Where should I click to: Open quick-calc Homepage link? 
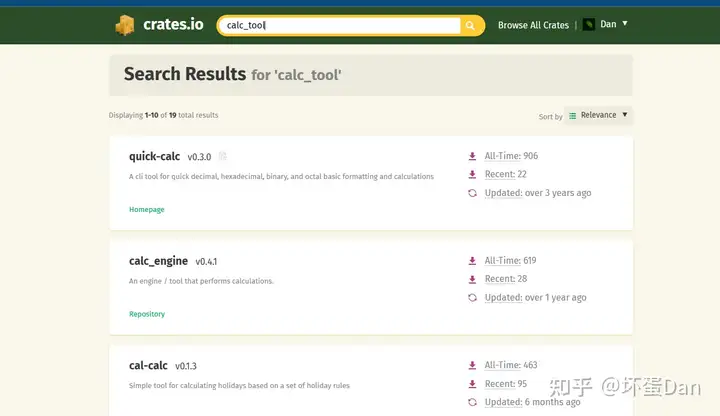pyautogui.click(x=146, y=209)
